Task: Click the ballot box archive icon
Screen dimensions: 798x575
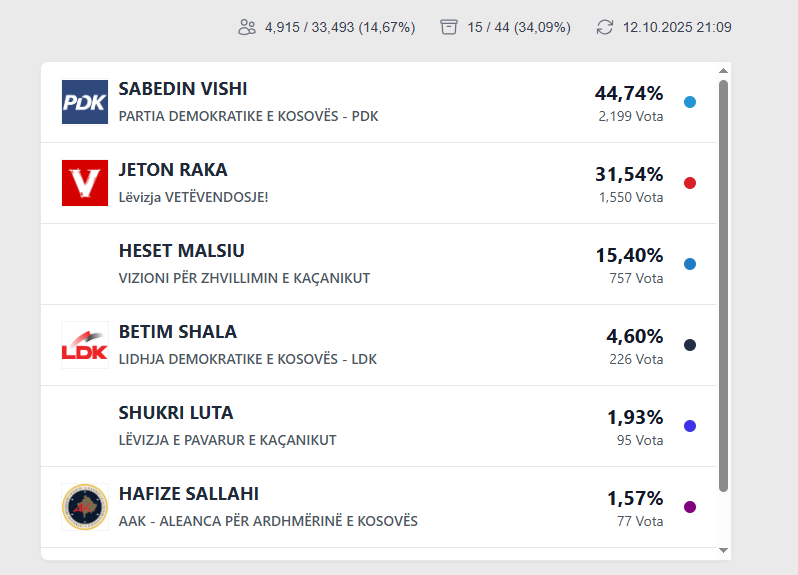Action: coord(449,27)
